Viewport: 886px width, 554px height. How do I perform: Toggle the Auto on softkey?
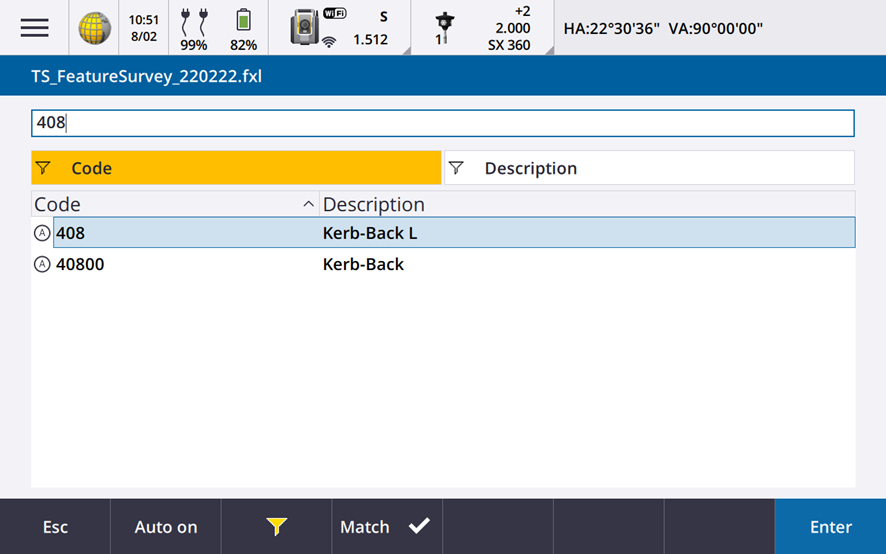(x=166, y=527)
